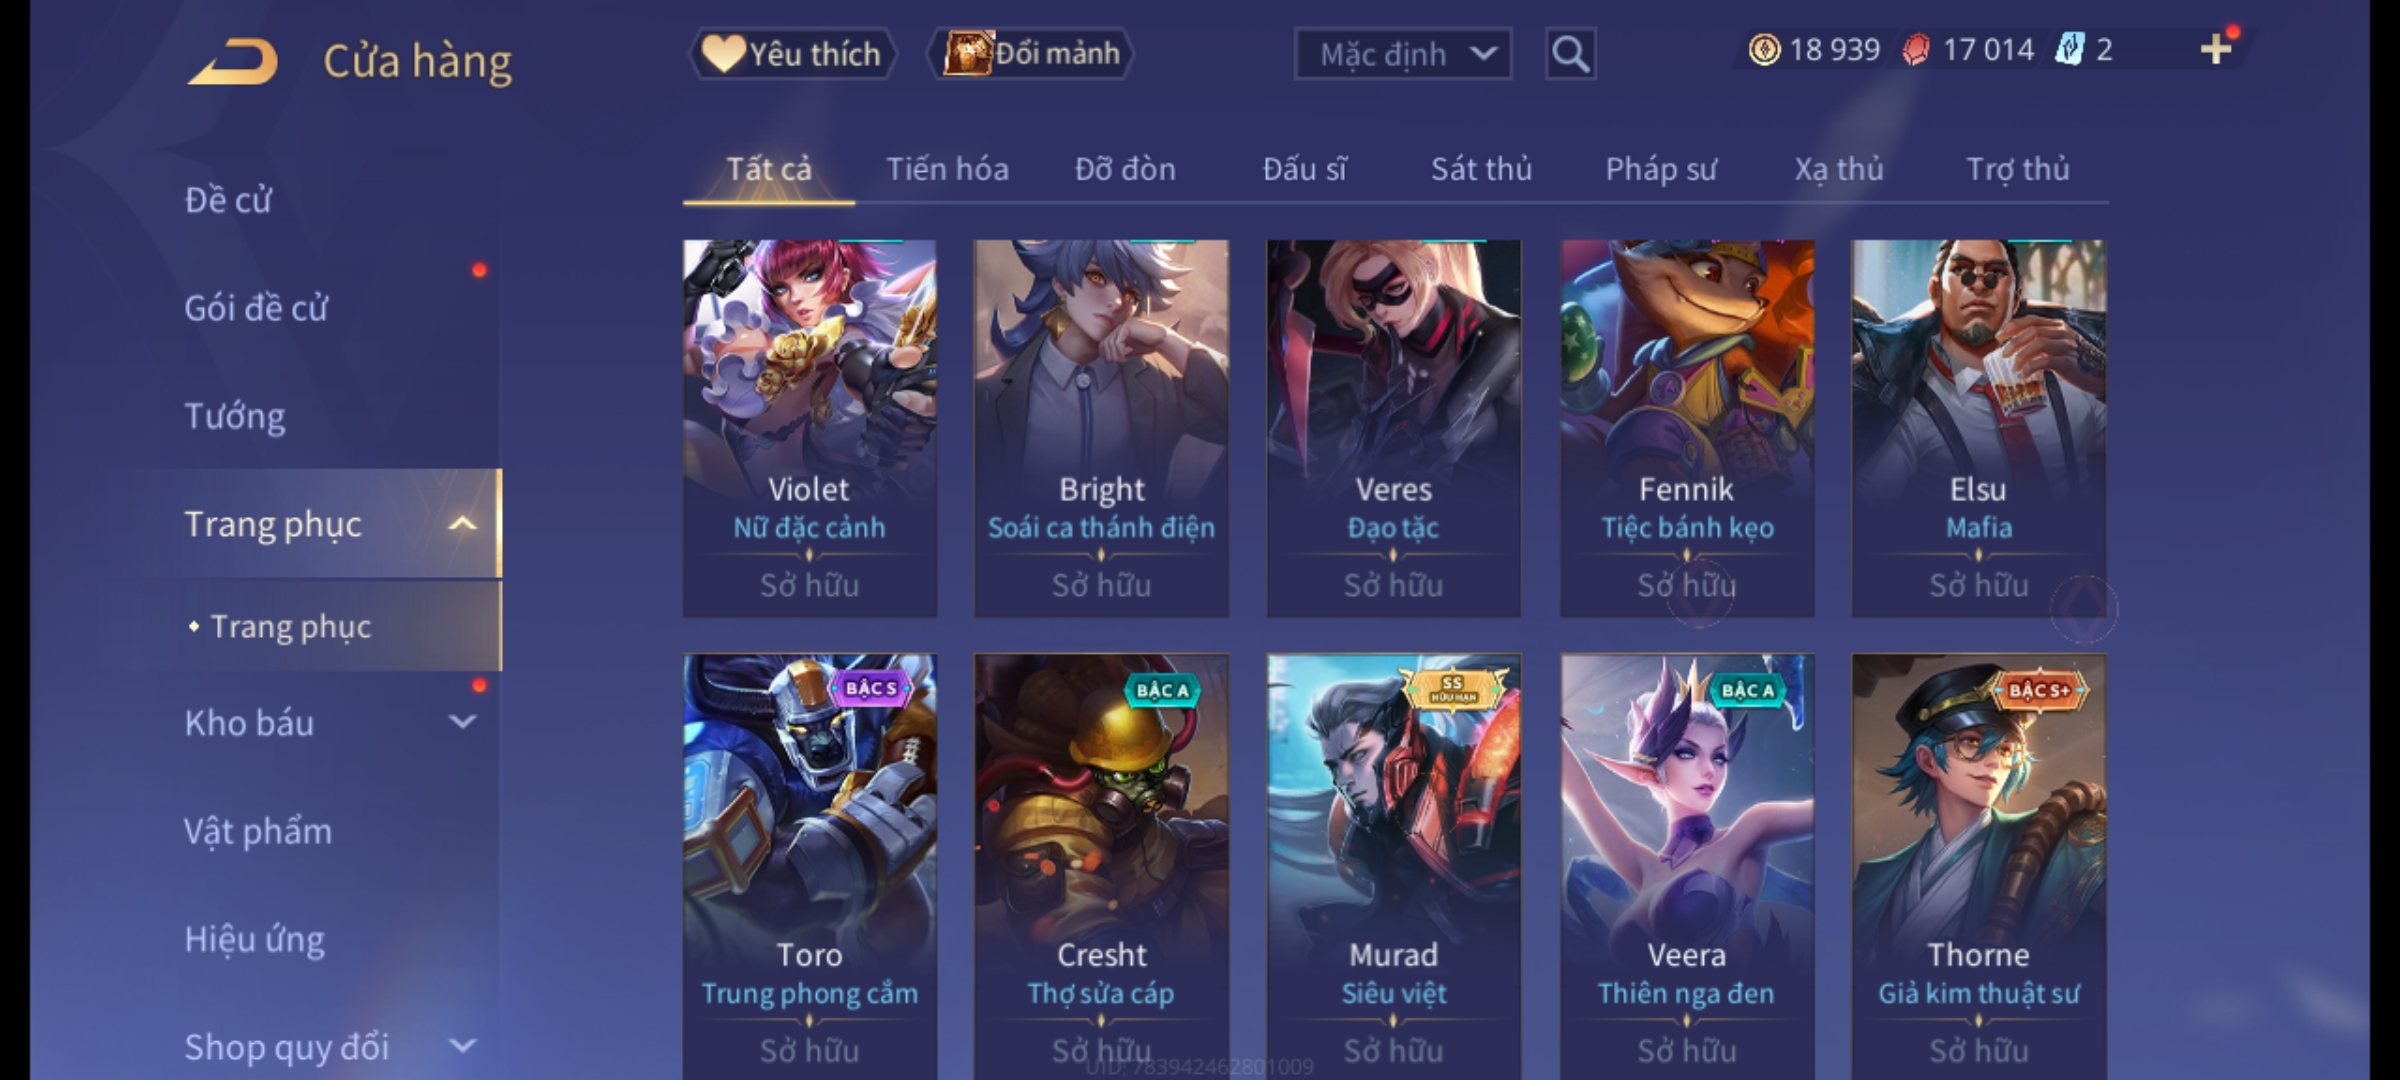This screenshot has width=2400, height=1080.
Task: Tap the red ruby currency icon
Action: tap(1916, 50)
